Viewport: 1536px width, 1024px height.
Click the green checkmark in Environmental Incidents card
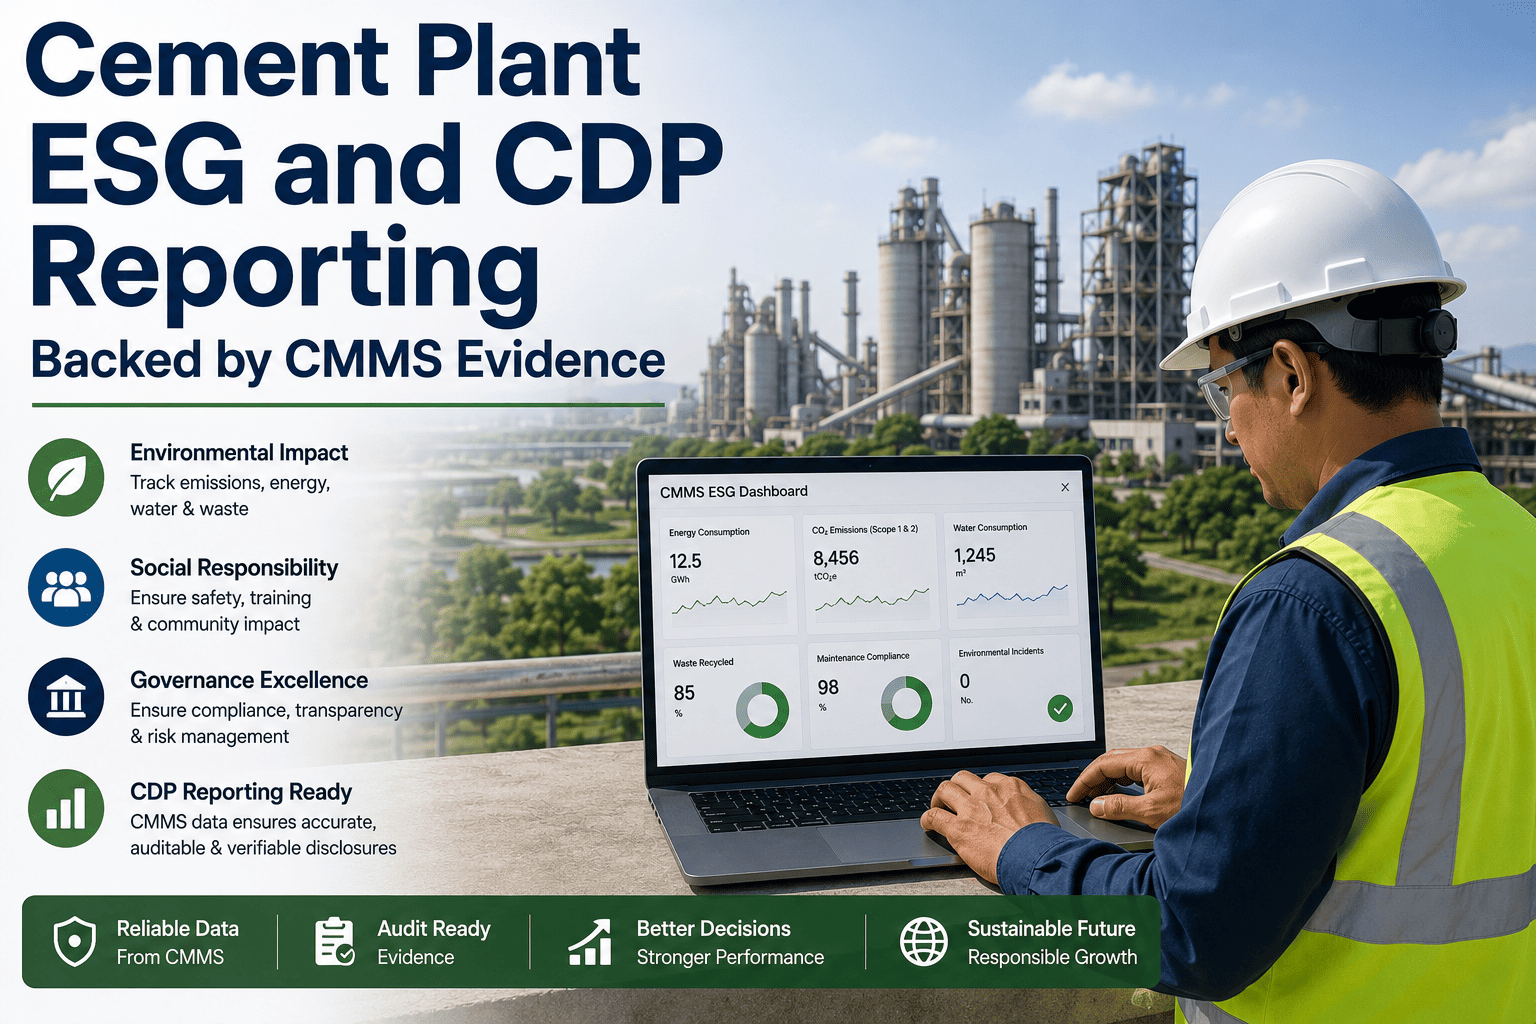1060,708
